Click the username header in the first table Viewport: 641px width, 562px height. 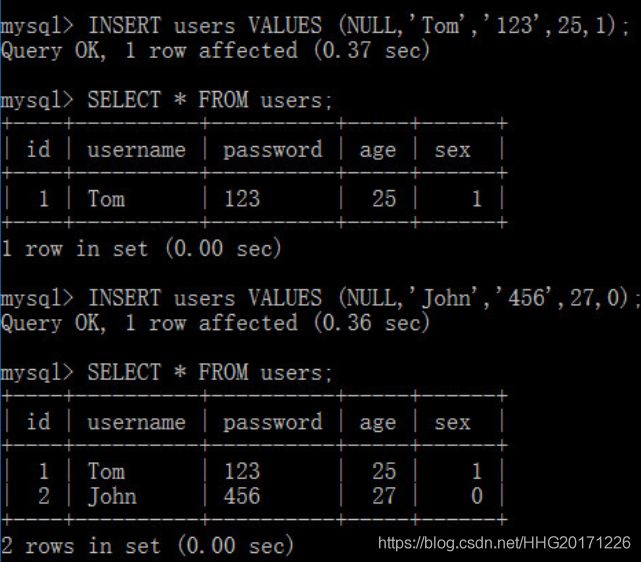coord(137,150)
